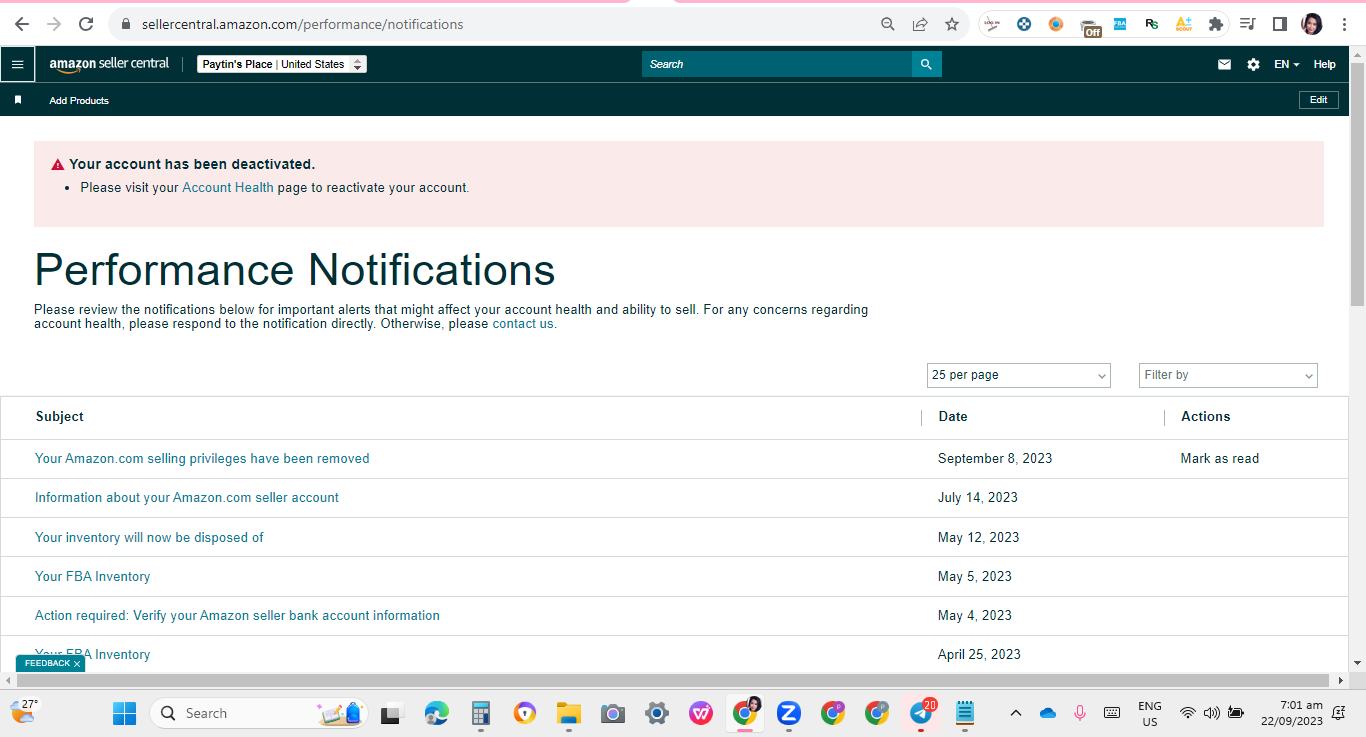Screen dimensions: 1366x737
Task: Open the FBA calculator extension
Action: coord(1120,24)
